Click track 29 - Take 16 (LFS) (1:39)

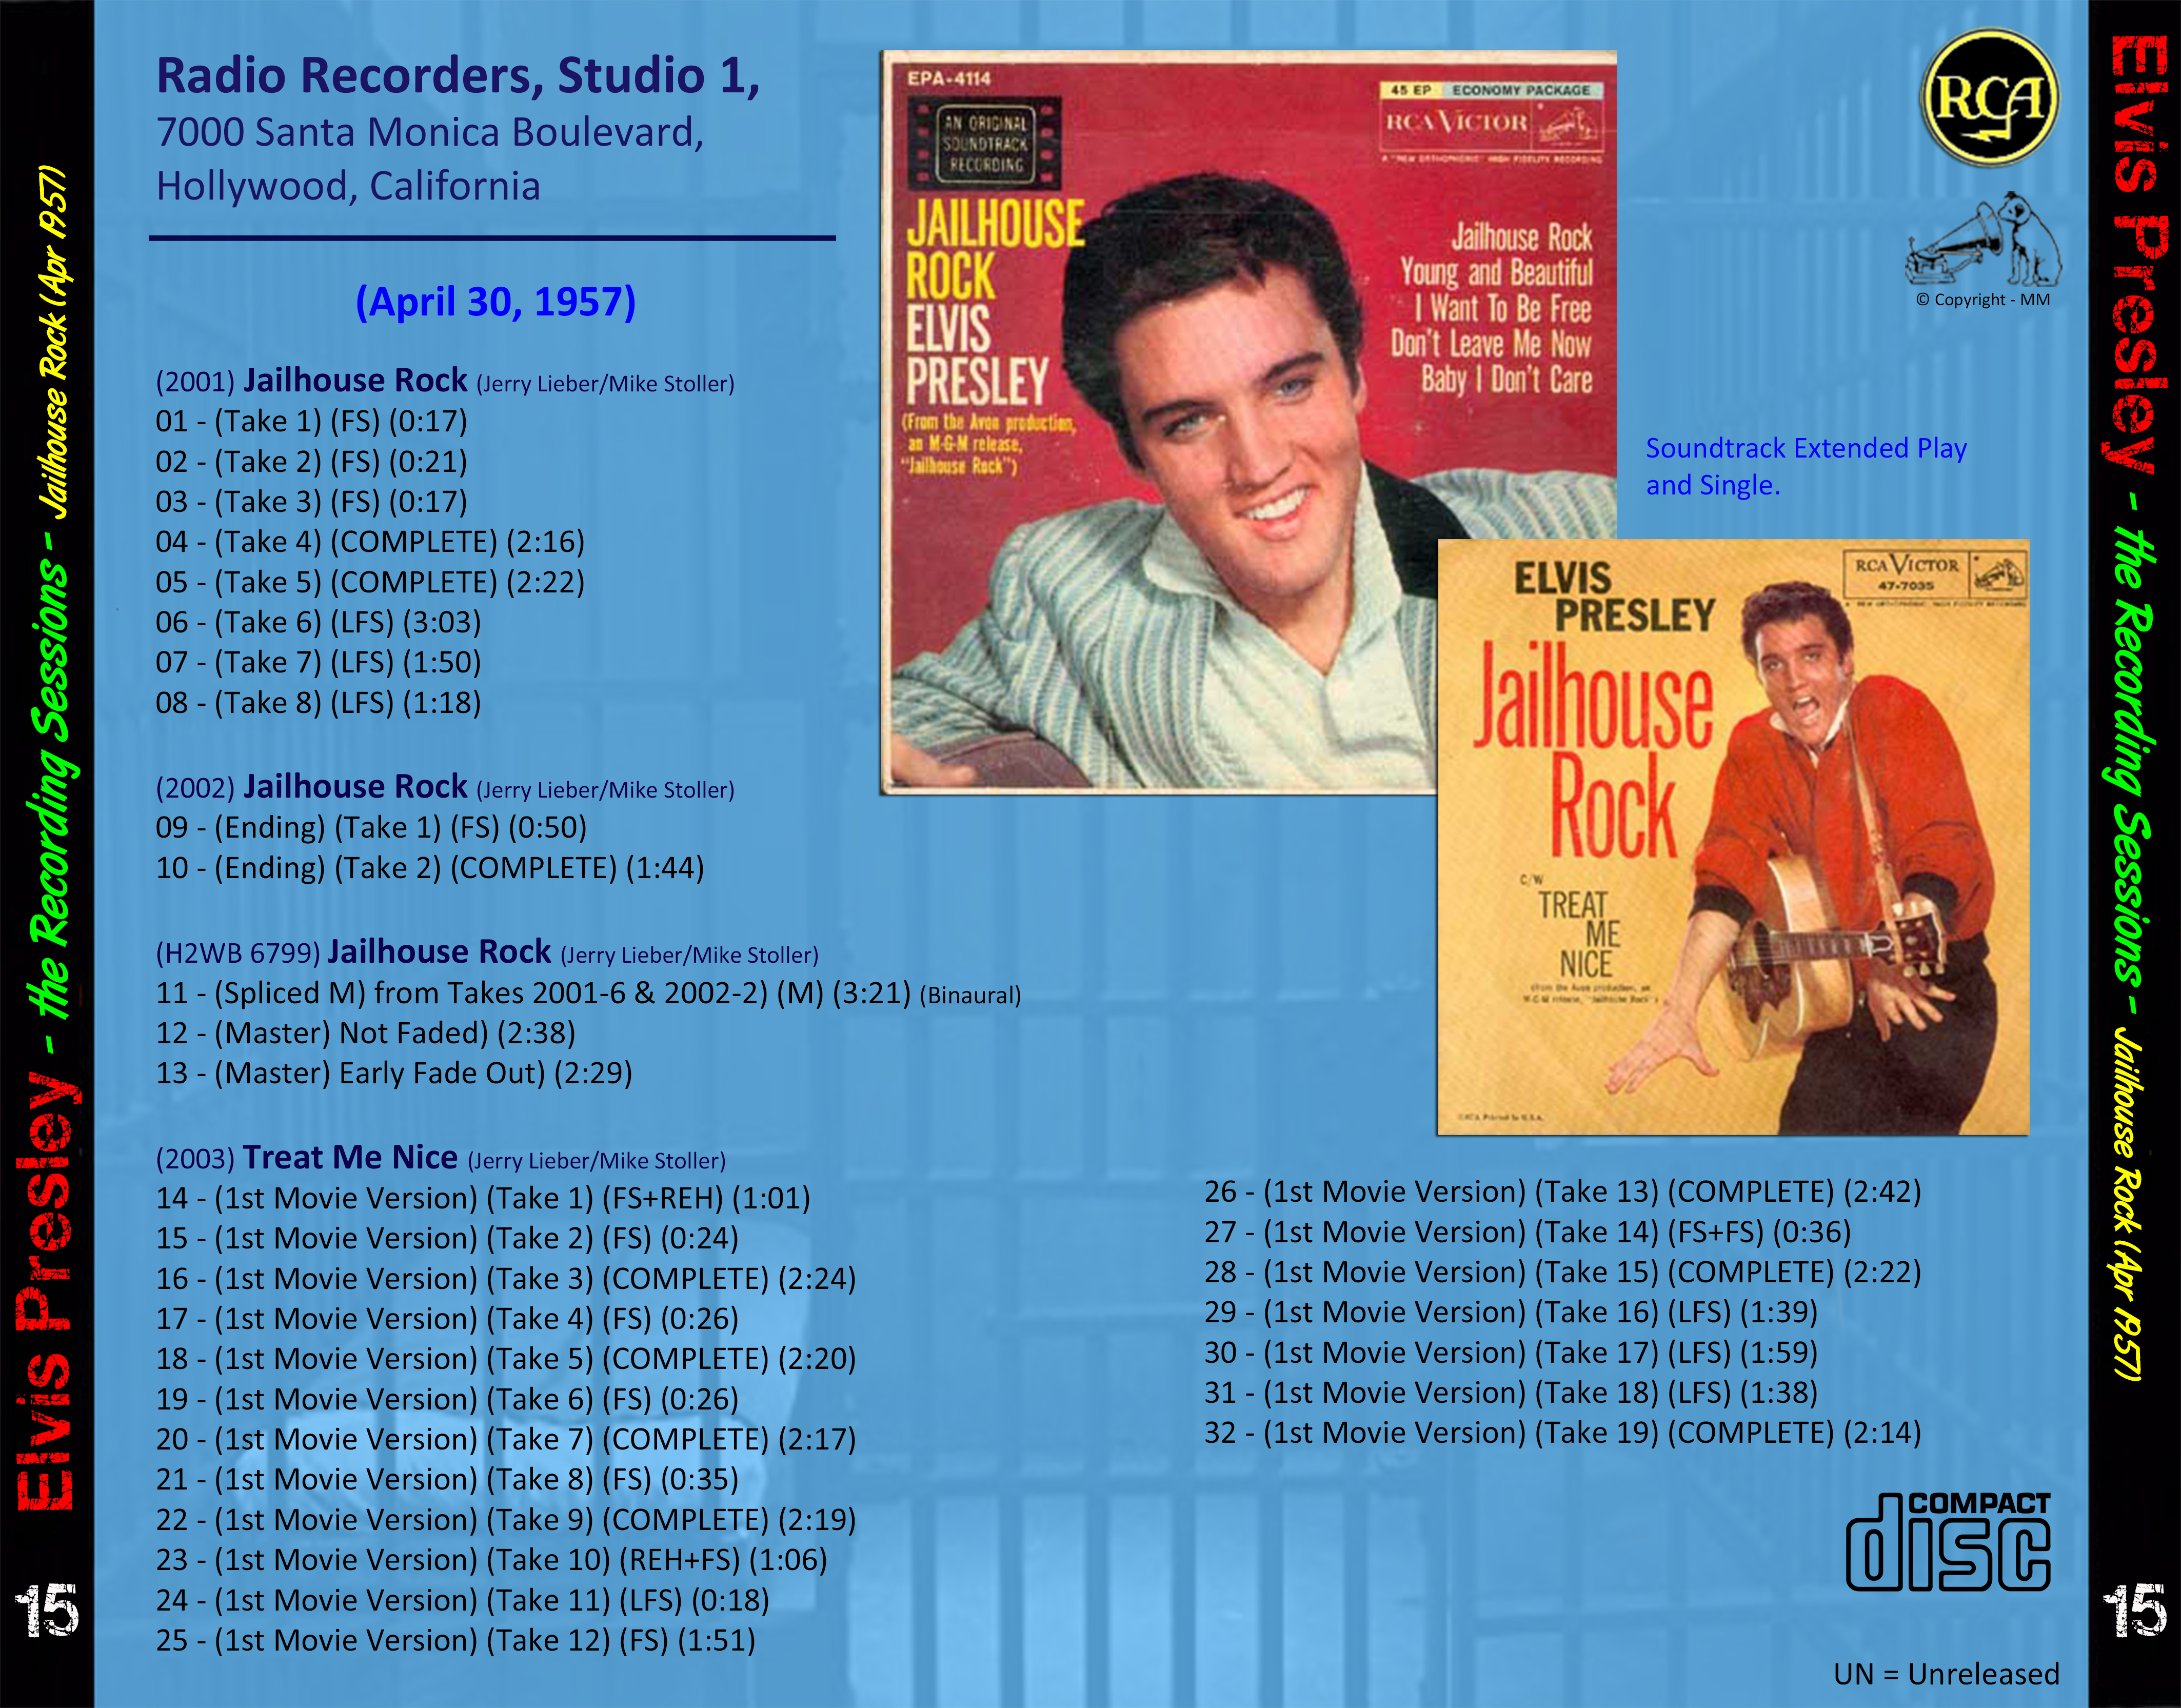[1510, 1312]
